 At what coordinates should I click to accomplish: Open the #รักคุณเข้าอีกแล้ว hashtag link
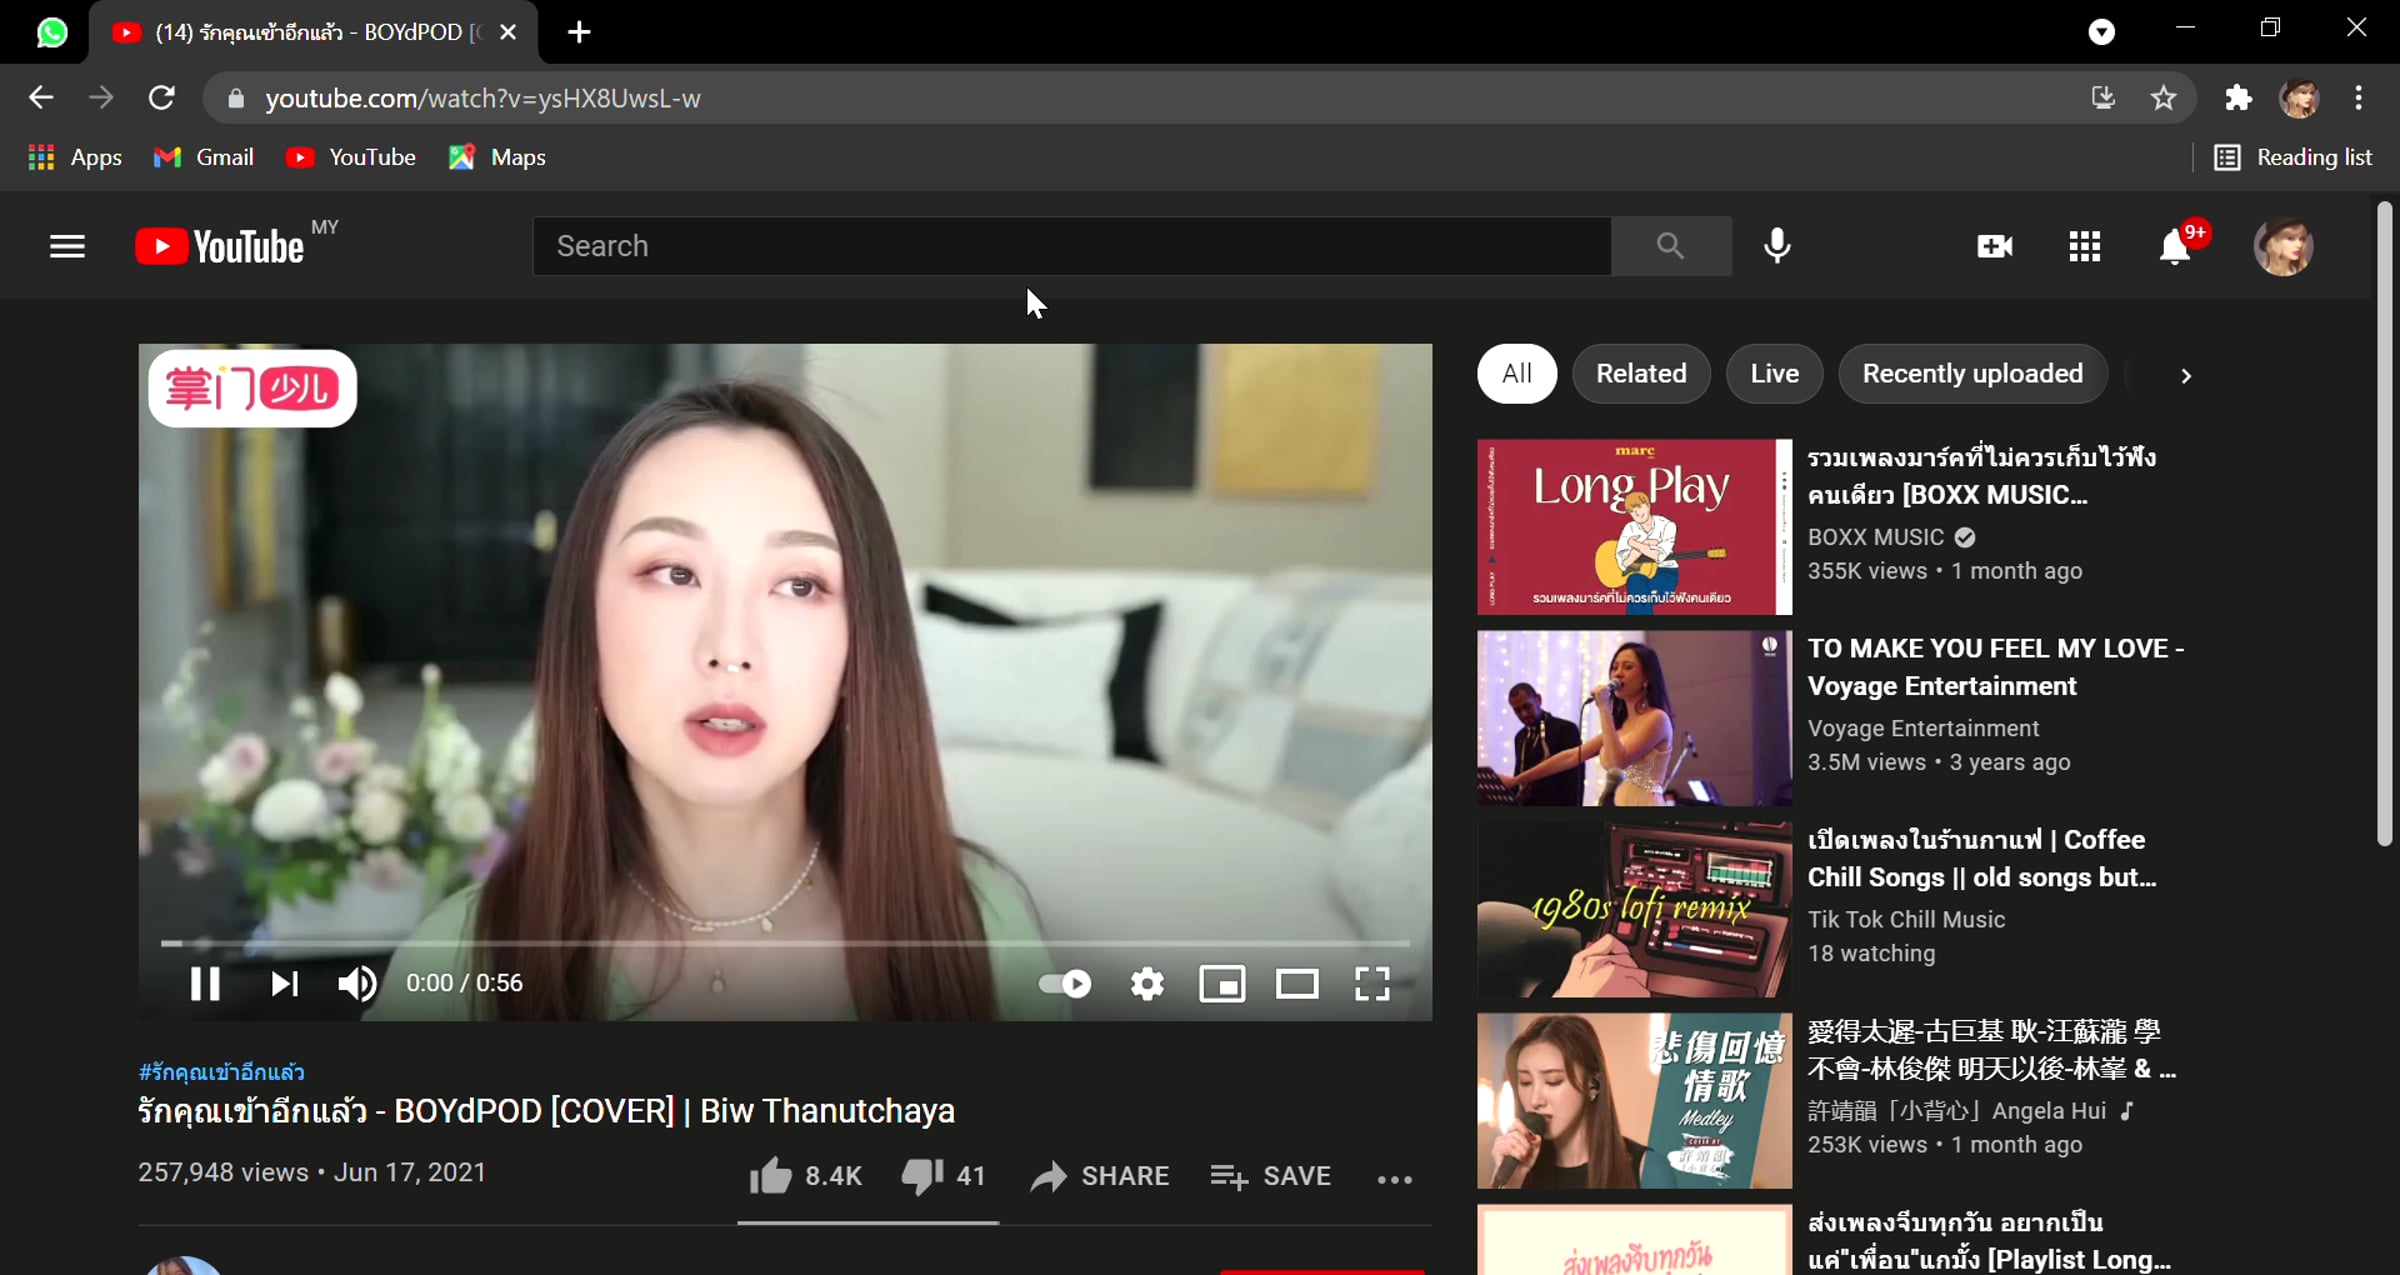[x=221, y=1072]
